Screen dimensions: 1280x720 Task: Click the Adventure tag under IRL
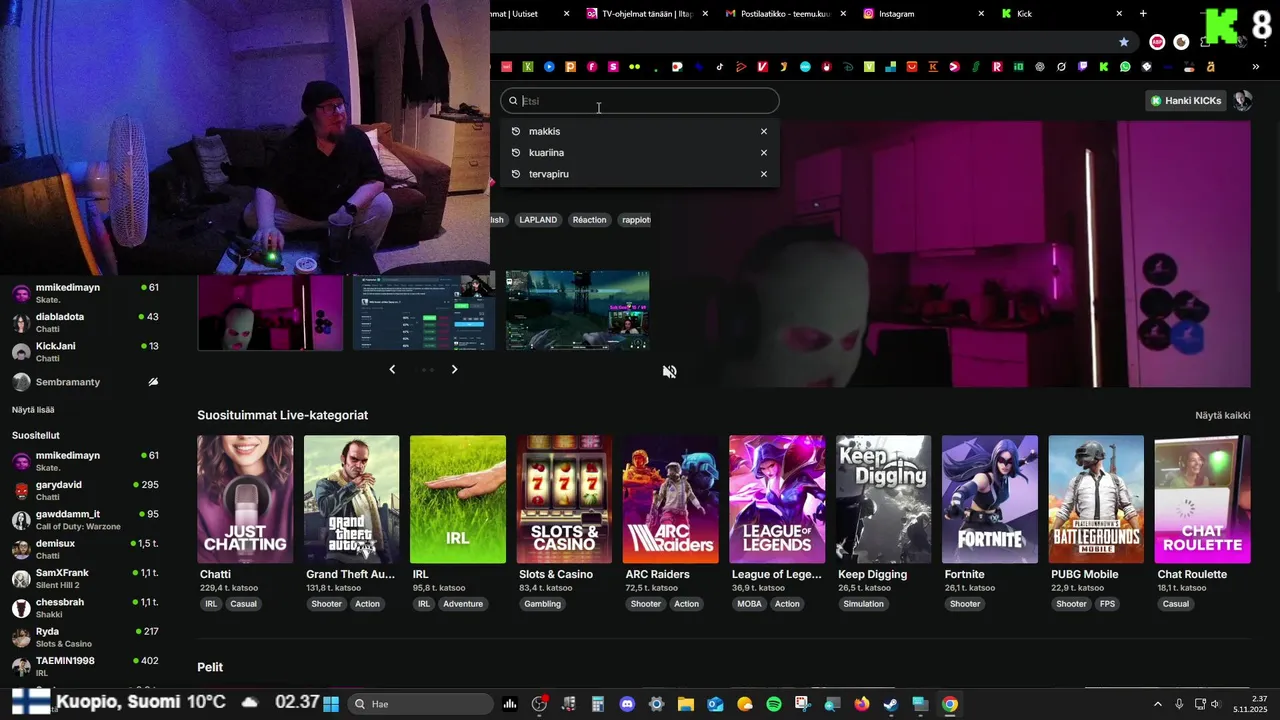point(463,604)
